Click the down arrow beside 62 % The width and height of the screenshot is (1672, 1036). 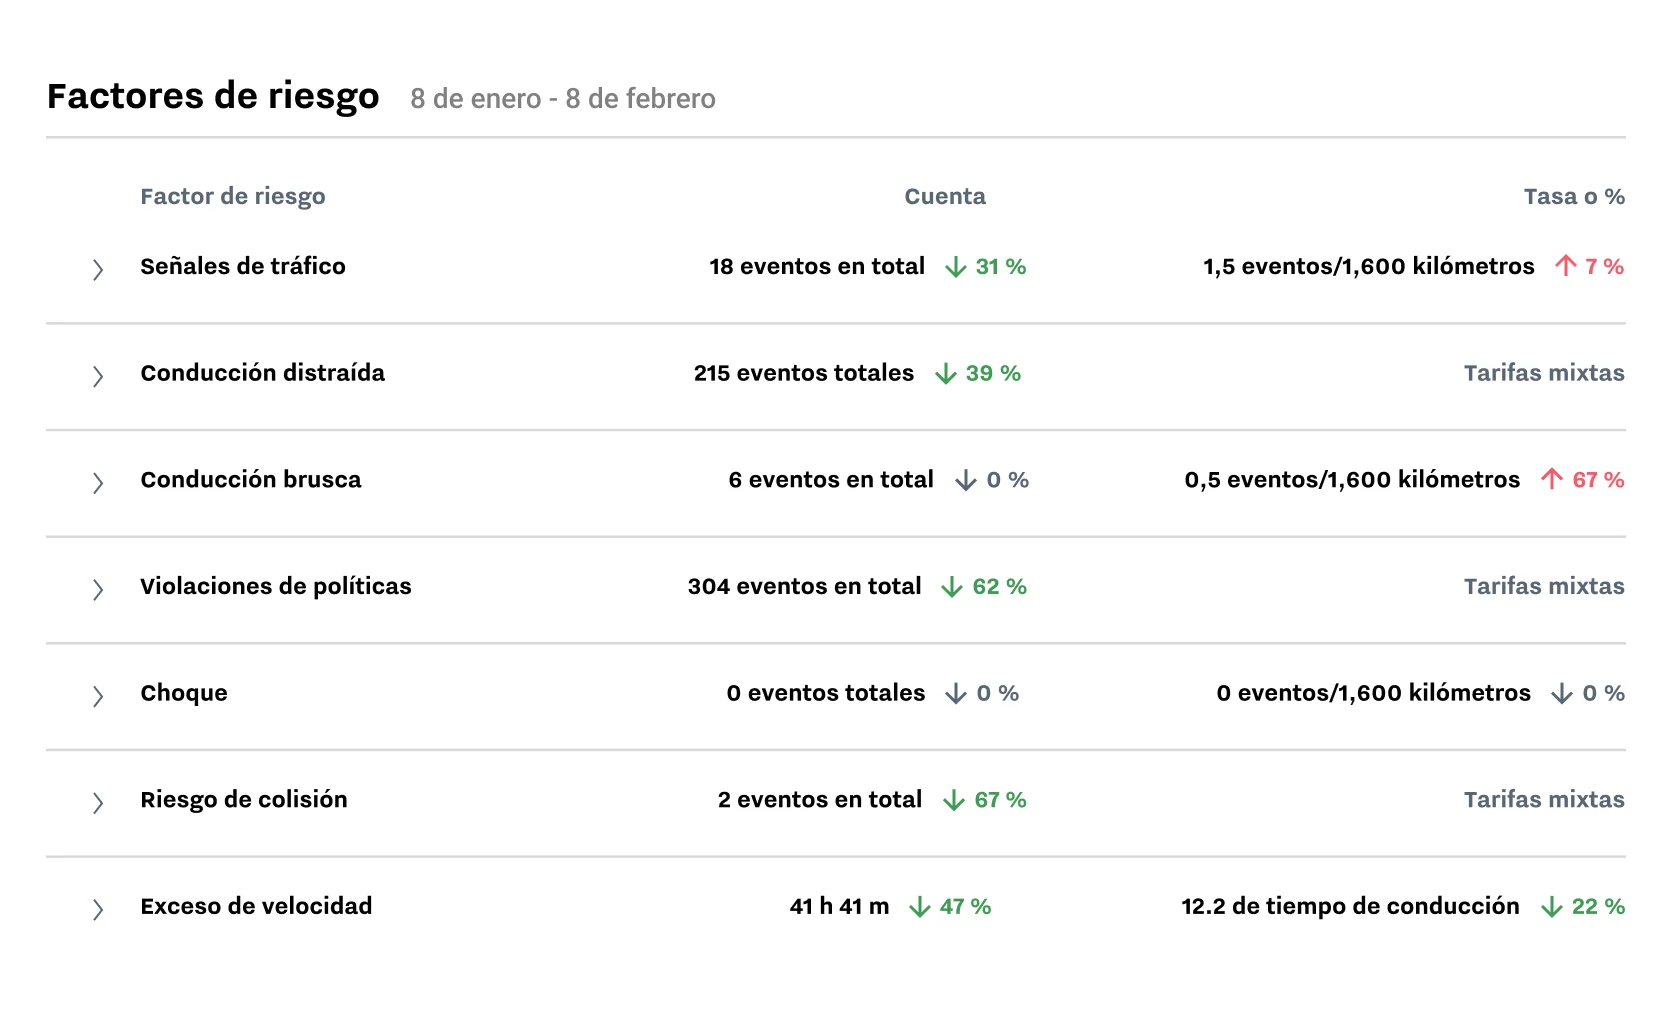click(x=951, y=587)
